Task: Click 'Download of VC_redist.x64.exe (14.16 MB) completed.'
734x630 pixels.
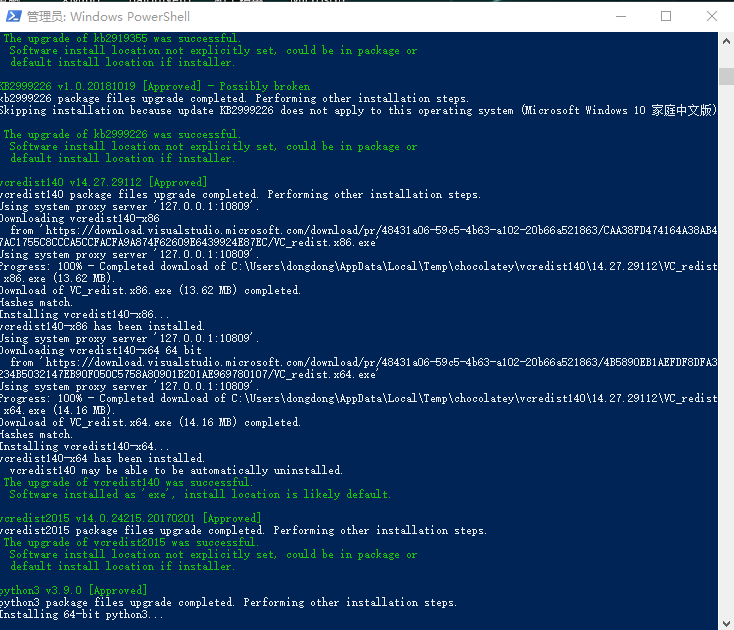Action: point(150,422)
